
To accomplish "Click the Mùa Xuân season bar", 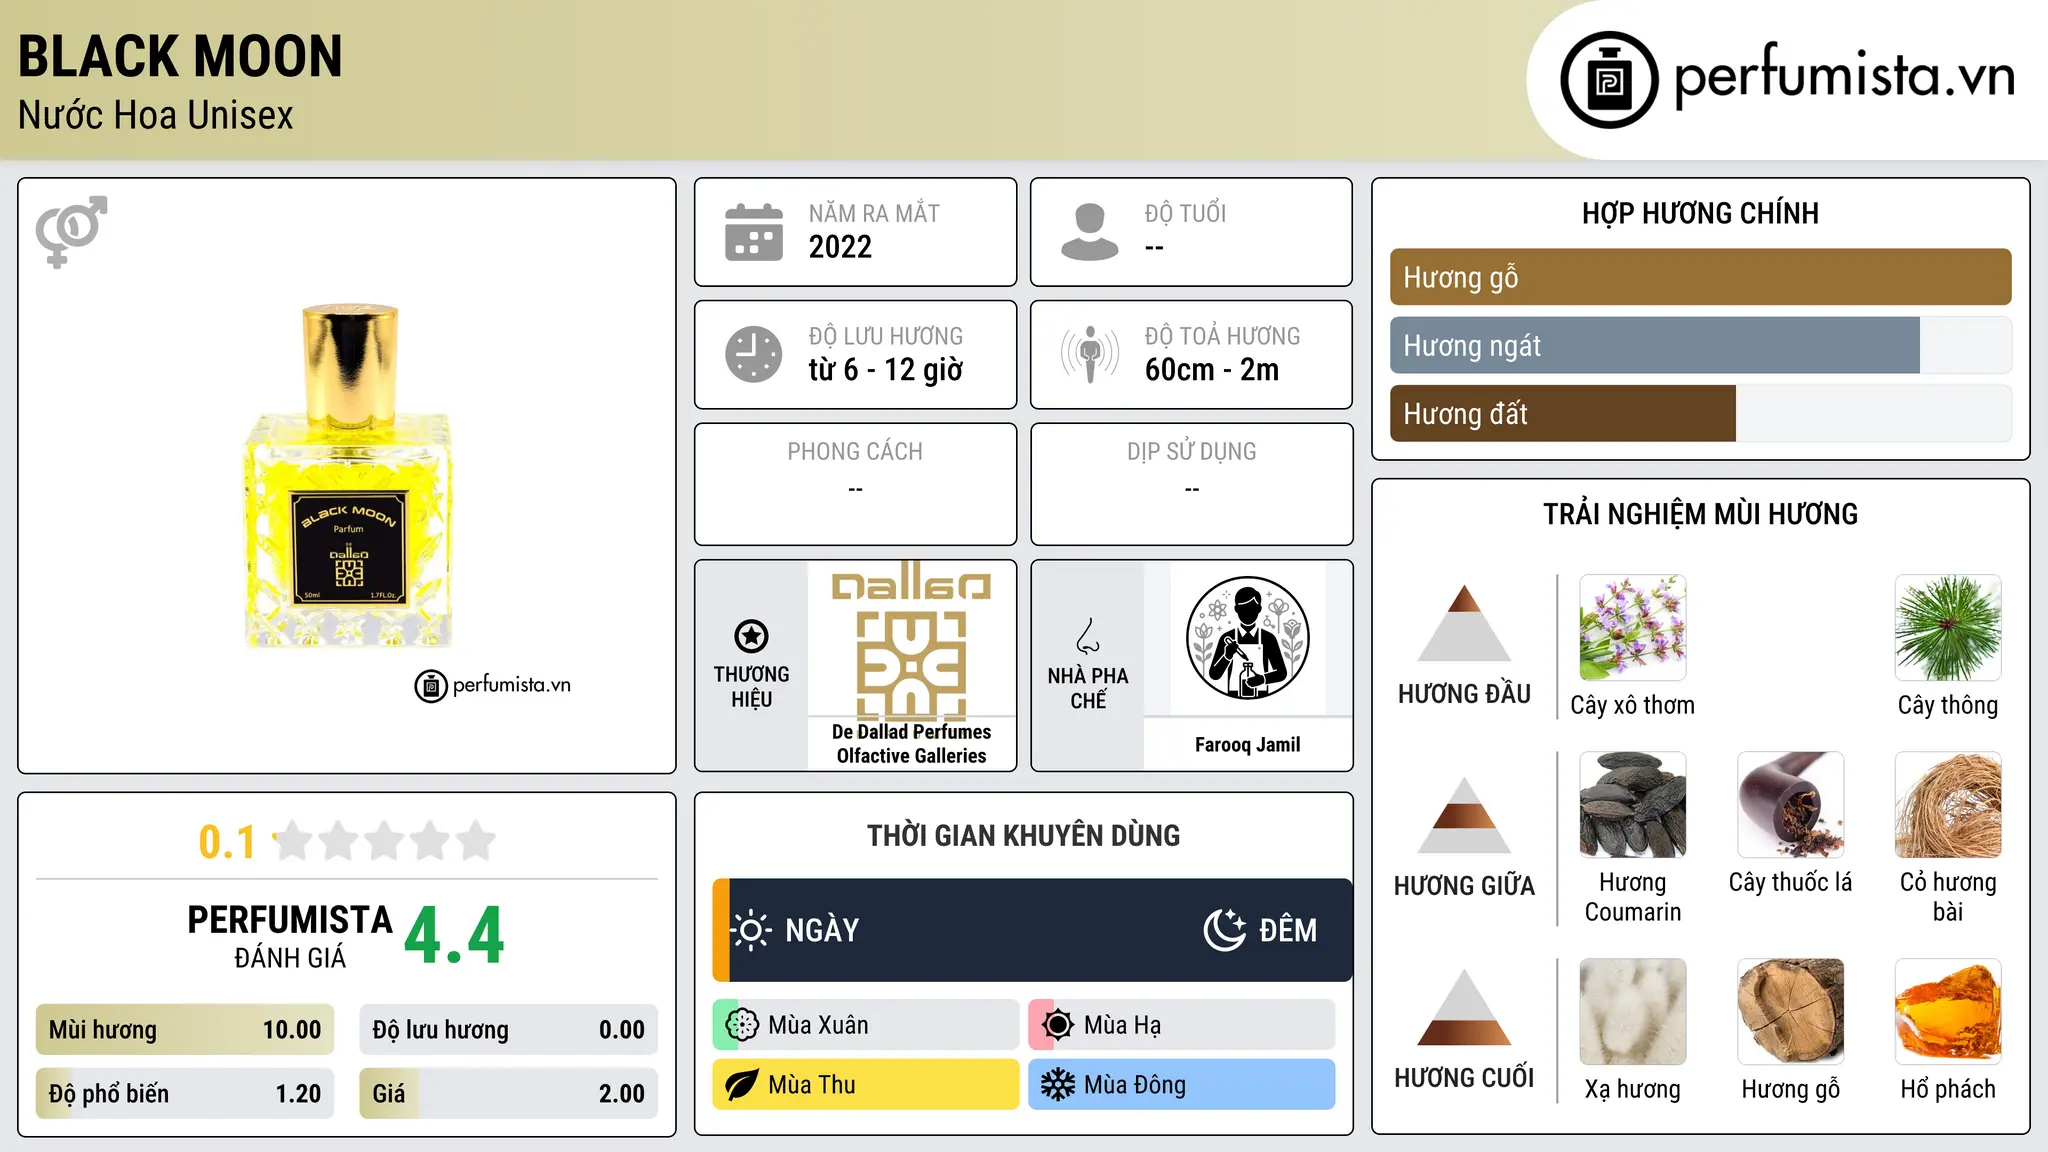I will (x=866, y=1025).
